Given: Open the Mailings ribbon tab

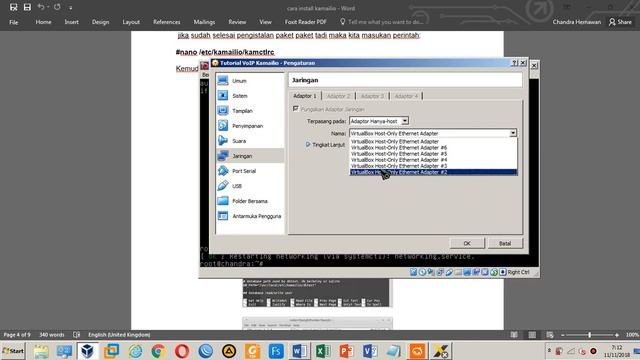Looking at the screenshot, I should 204,22.
